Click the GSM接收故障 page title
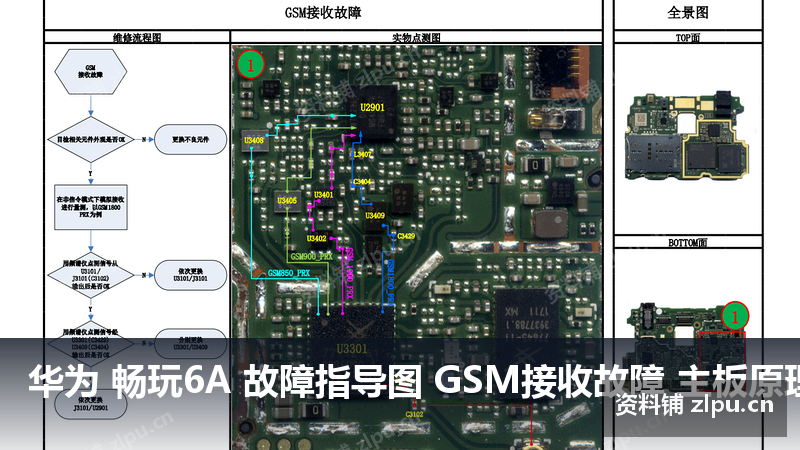 323,12
